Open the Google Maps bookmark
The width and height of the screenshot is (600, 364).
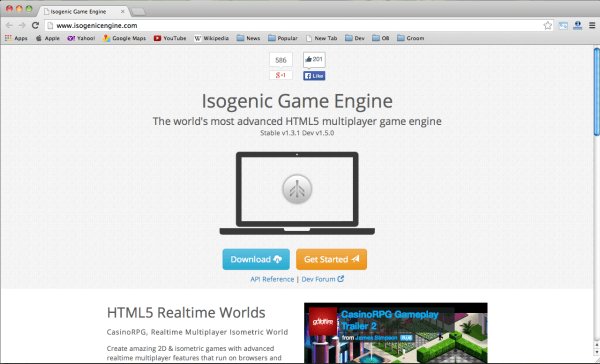click(x=124, y=38)
